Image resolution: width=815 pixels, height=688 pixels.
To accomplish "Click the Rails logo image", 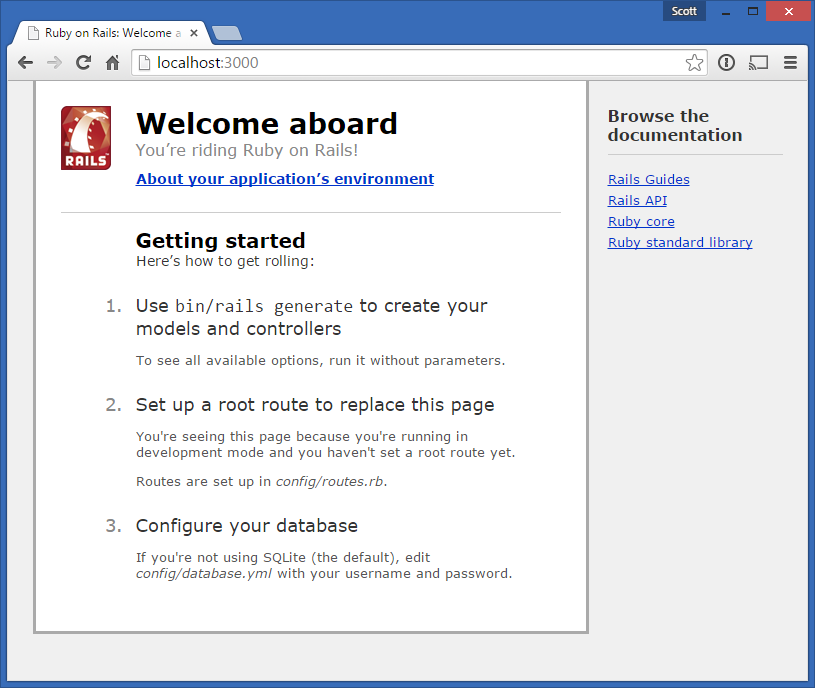I will 86,138.
